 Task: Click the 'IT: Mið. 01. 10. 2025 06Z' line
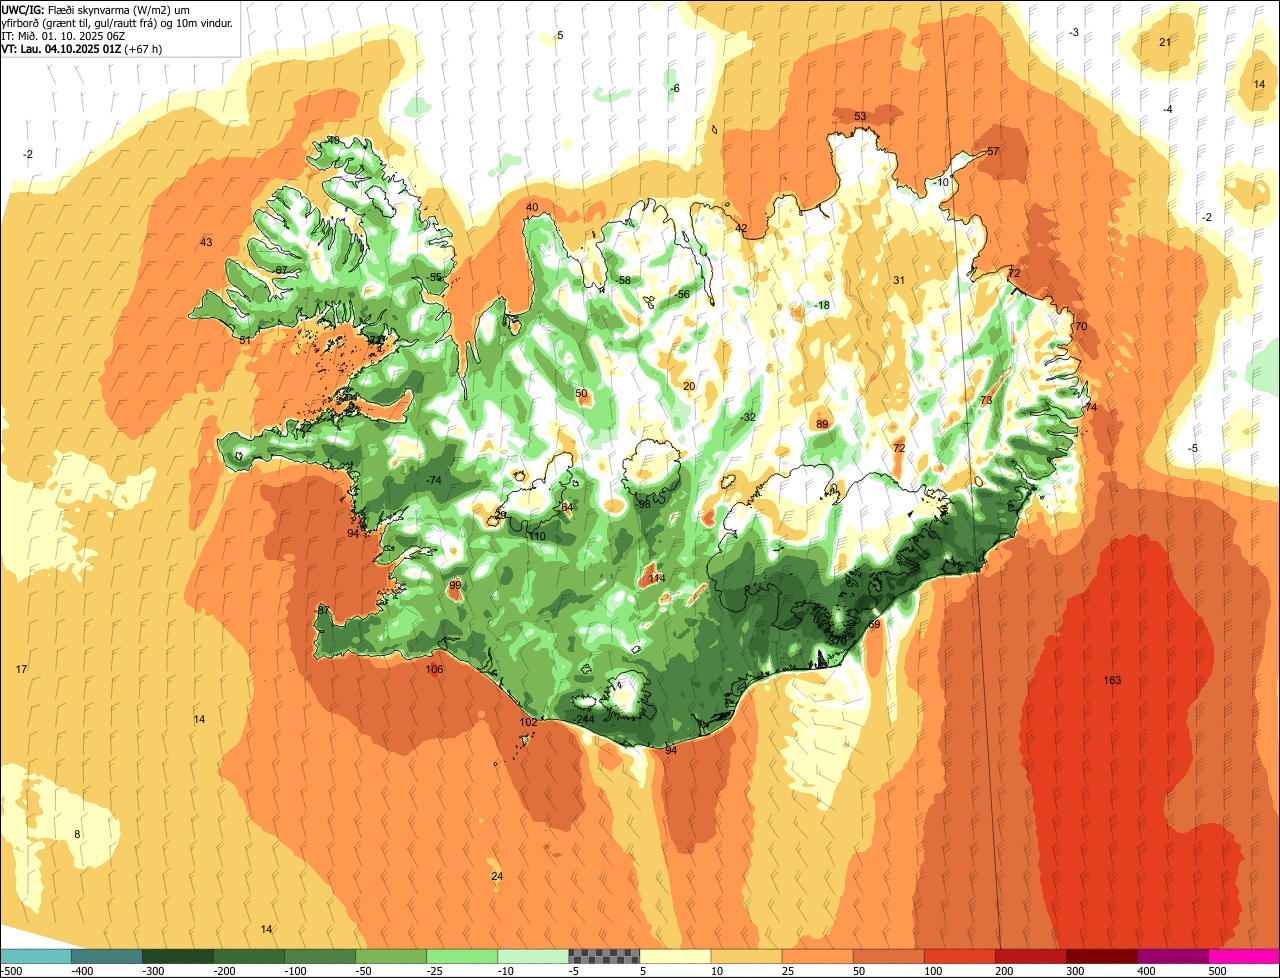63,35
